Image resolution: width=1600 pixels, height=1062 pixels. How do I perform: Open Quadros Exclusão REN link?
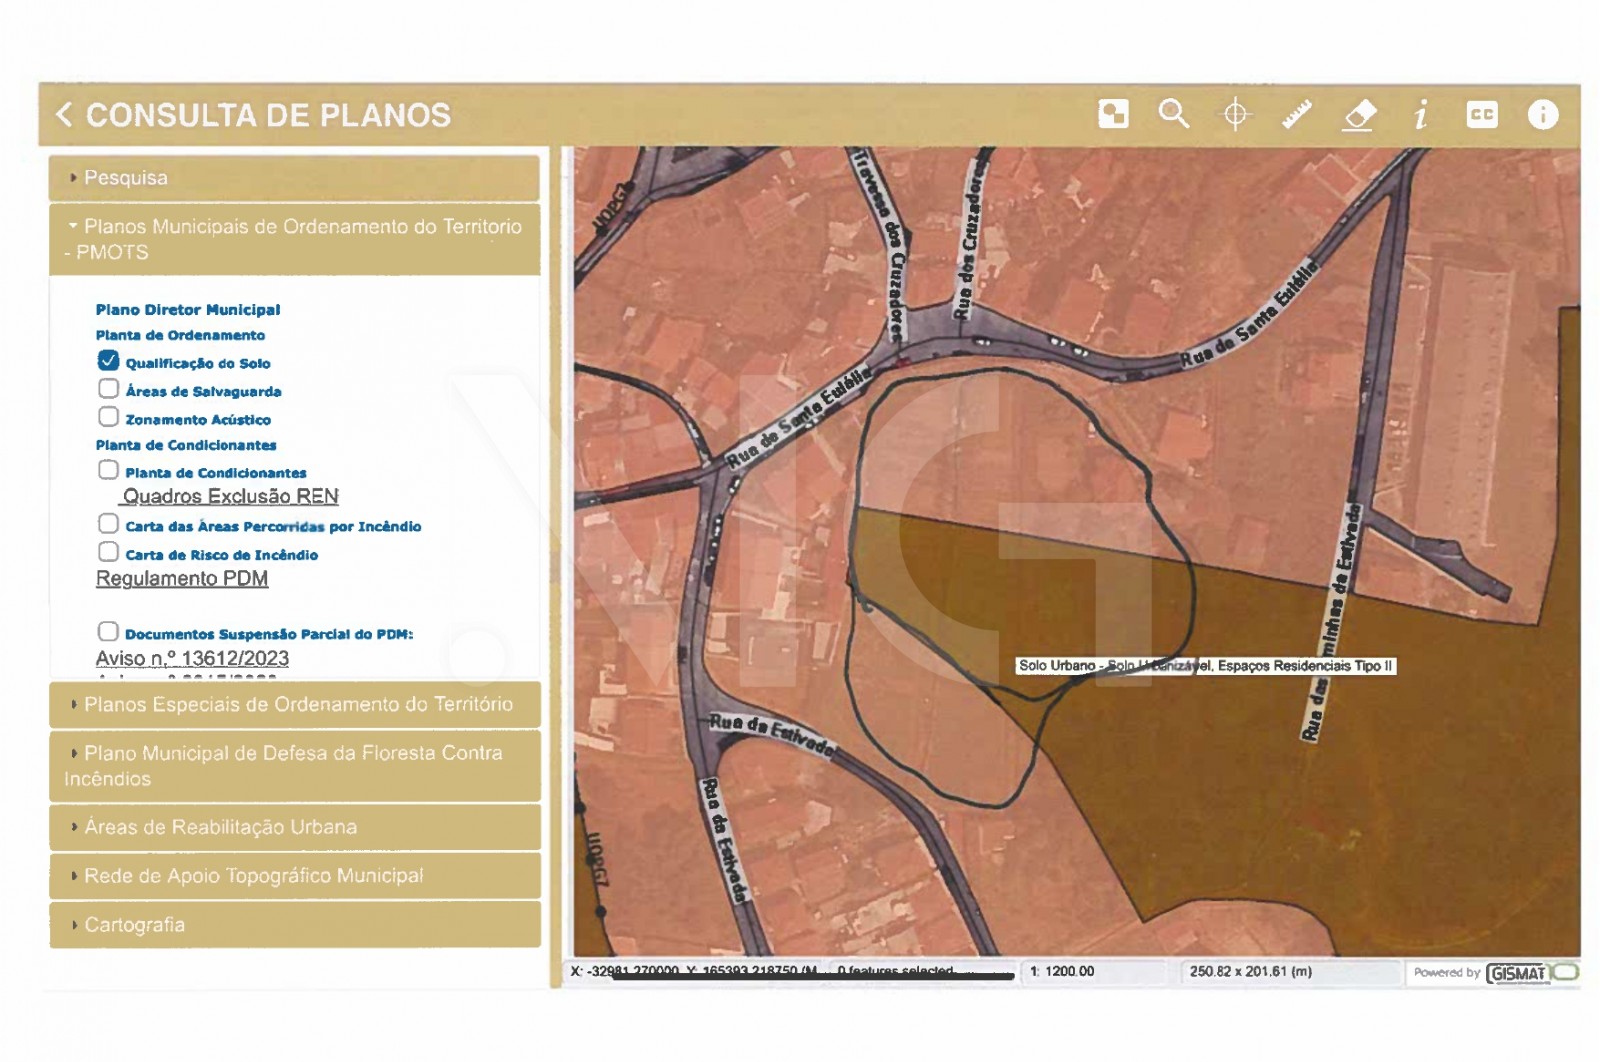point(230,497)
